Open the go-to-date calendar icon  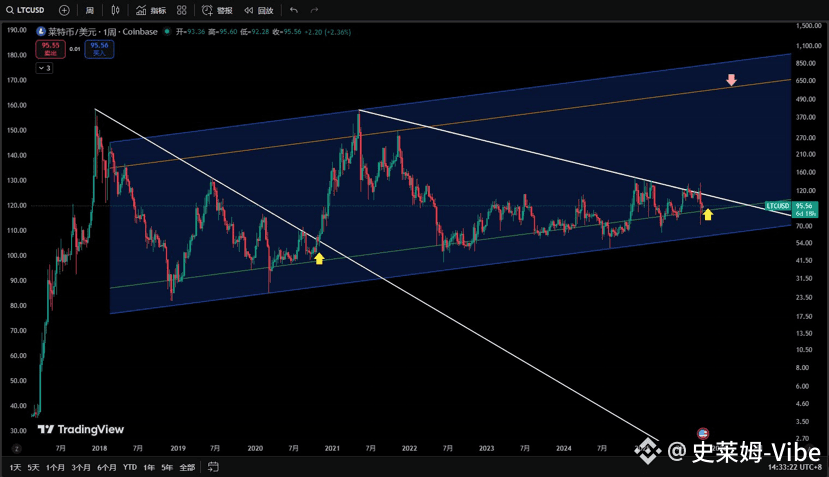[x=213, y=467]
